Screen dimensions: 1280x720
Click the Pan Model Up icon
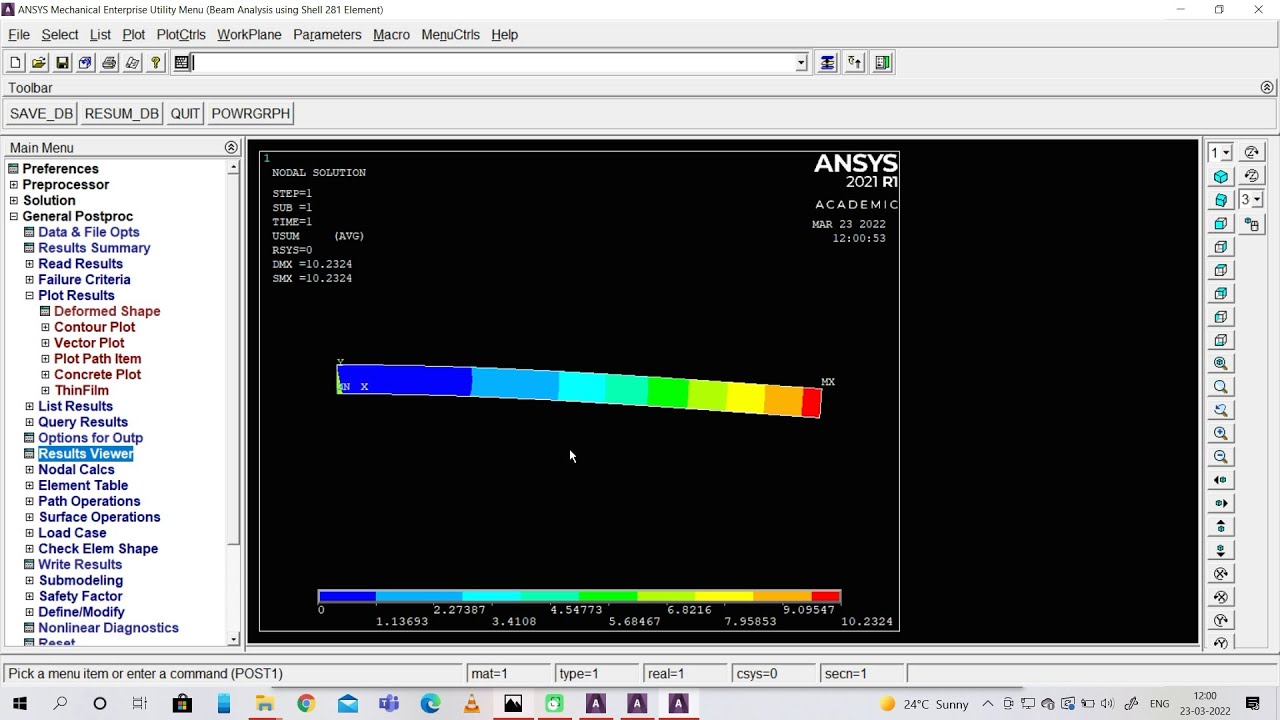pyautogui.click(x=1221, y=527)
